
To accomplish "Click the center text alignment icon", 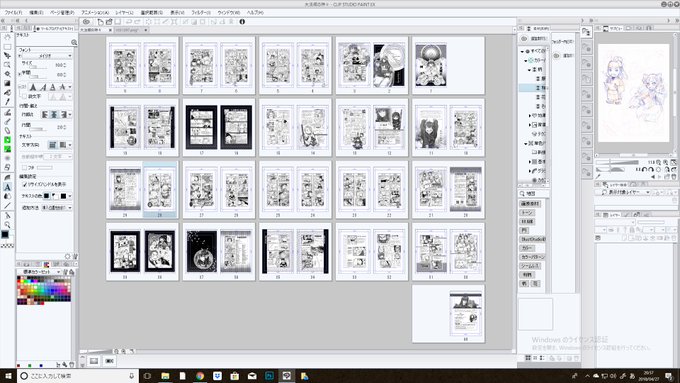I will (x=54, y=115).
